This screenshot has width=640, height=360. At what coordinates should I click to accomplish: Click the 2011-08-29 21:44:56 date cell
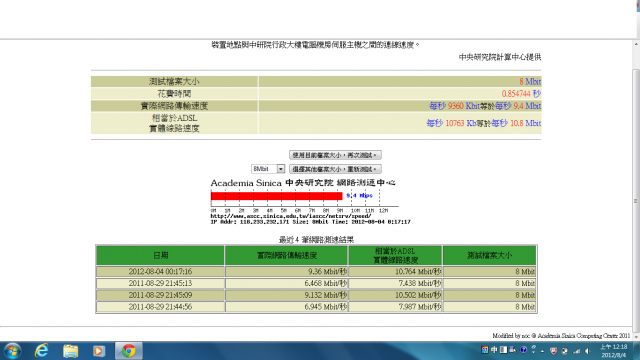[160, 307]
